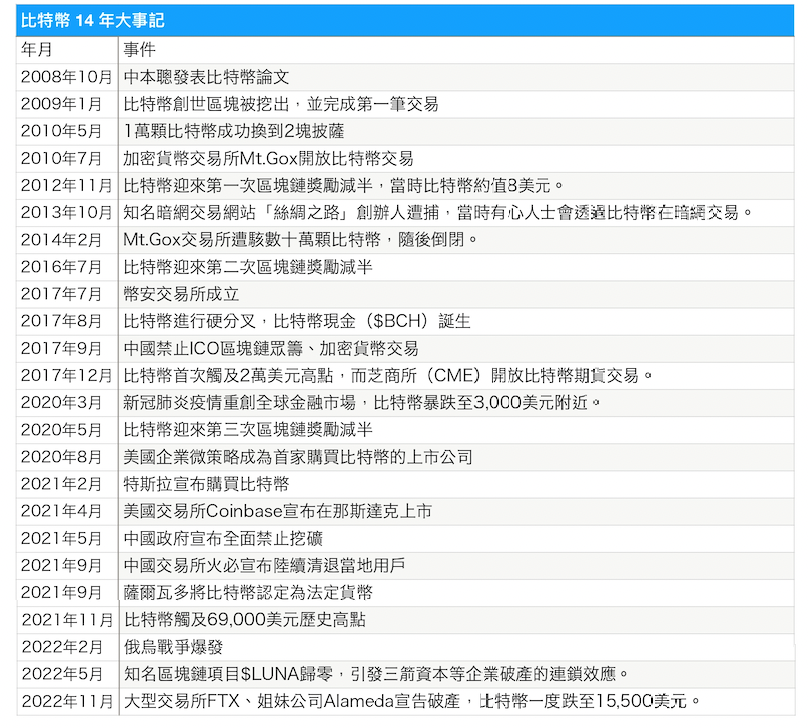Viewport: 808px width, 728px height.
Task: Select event about 美國企業微策略購買比特幣
Action: pos(298,457)
